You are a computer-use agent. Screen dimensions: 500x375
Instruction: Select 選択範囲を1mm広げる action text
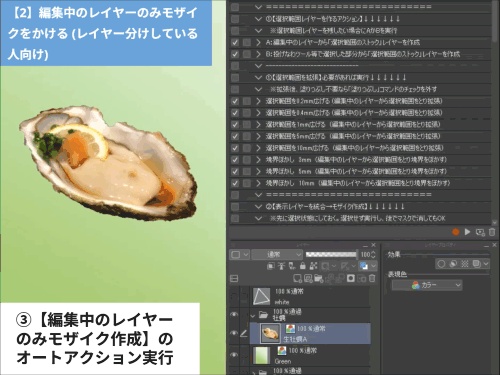(353, 124)
